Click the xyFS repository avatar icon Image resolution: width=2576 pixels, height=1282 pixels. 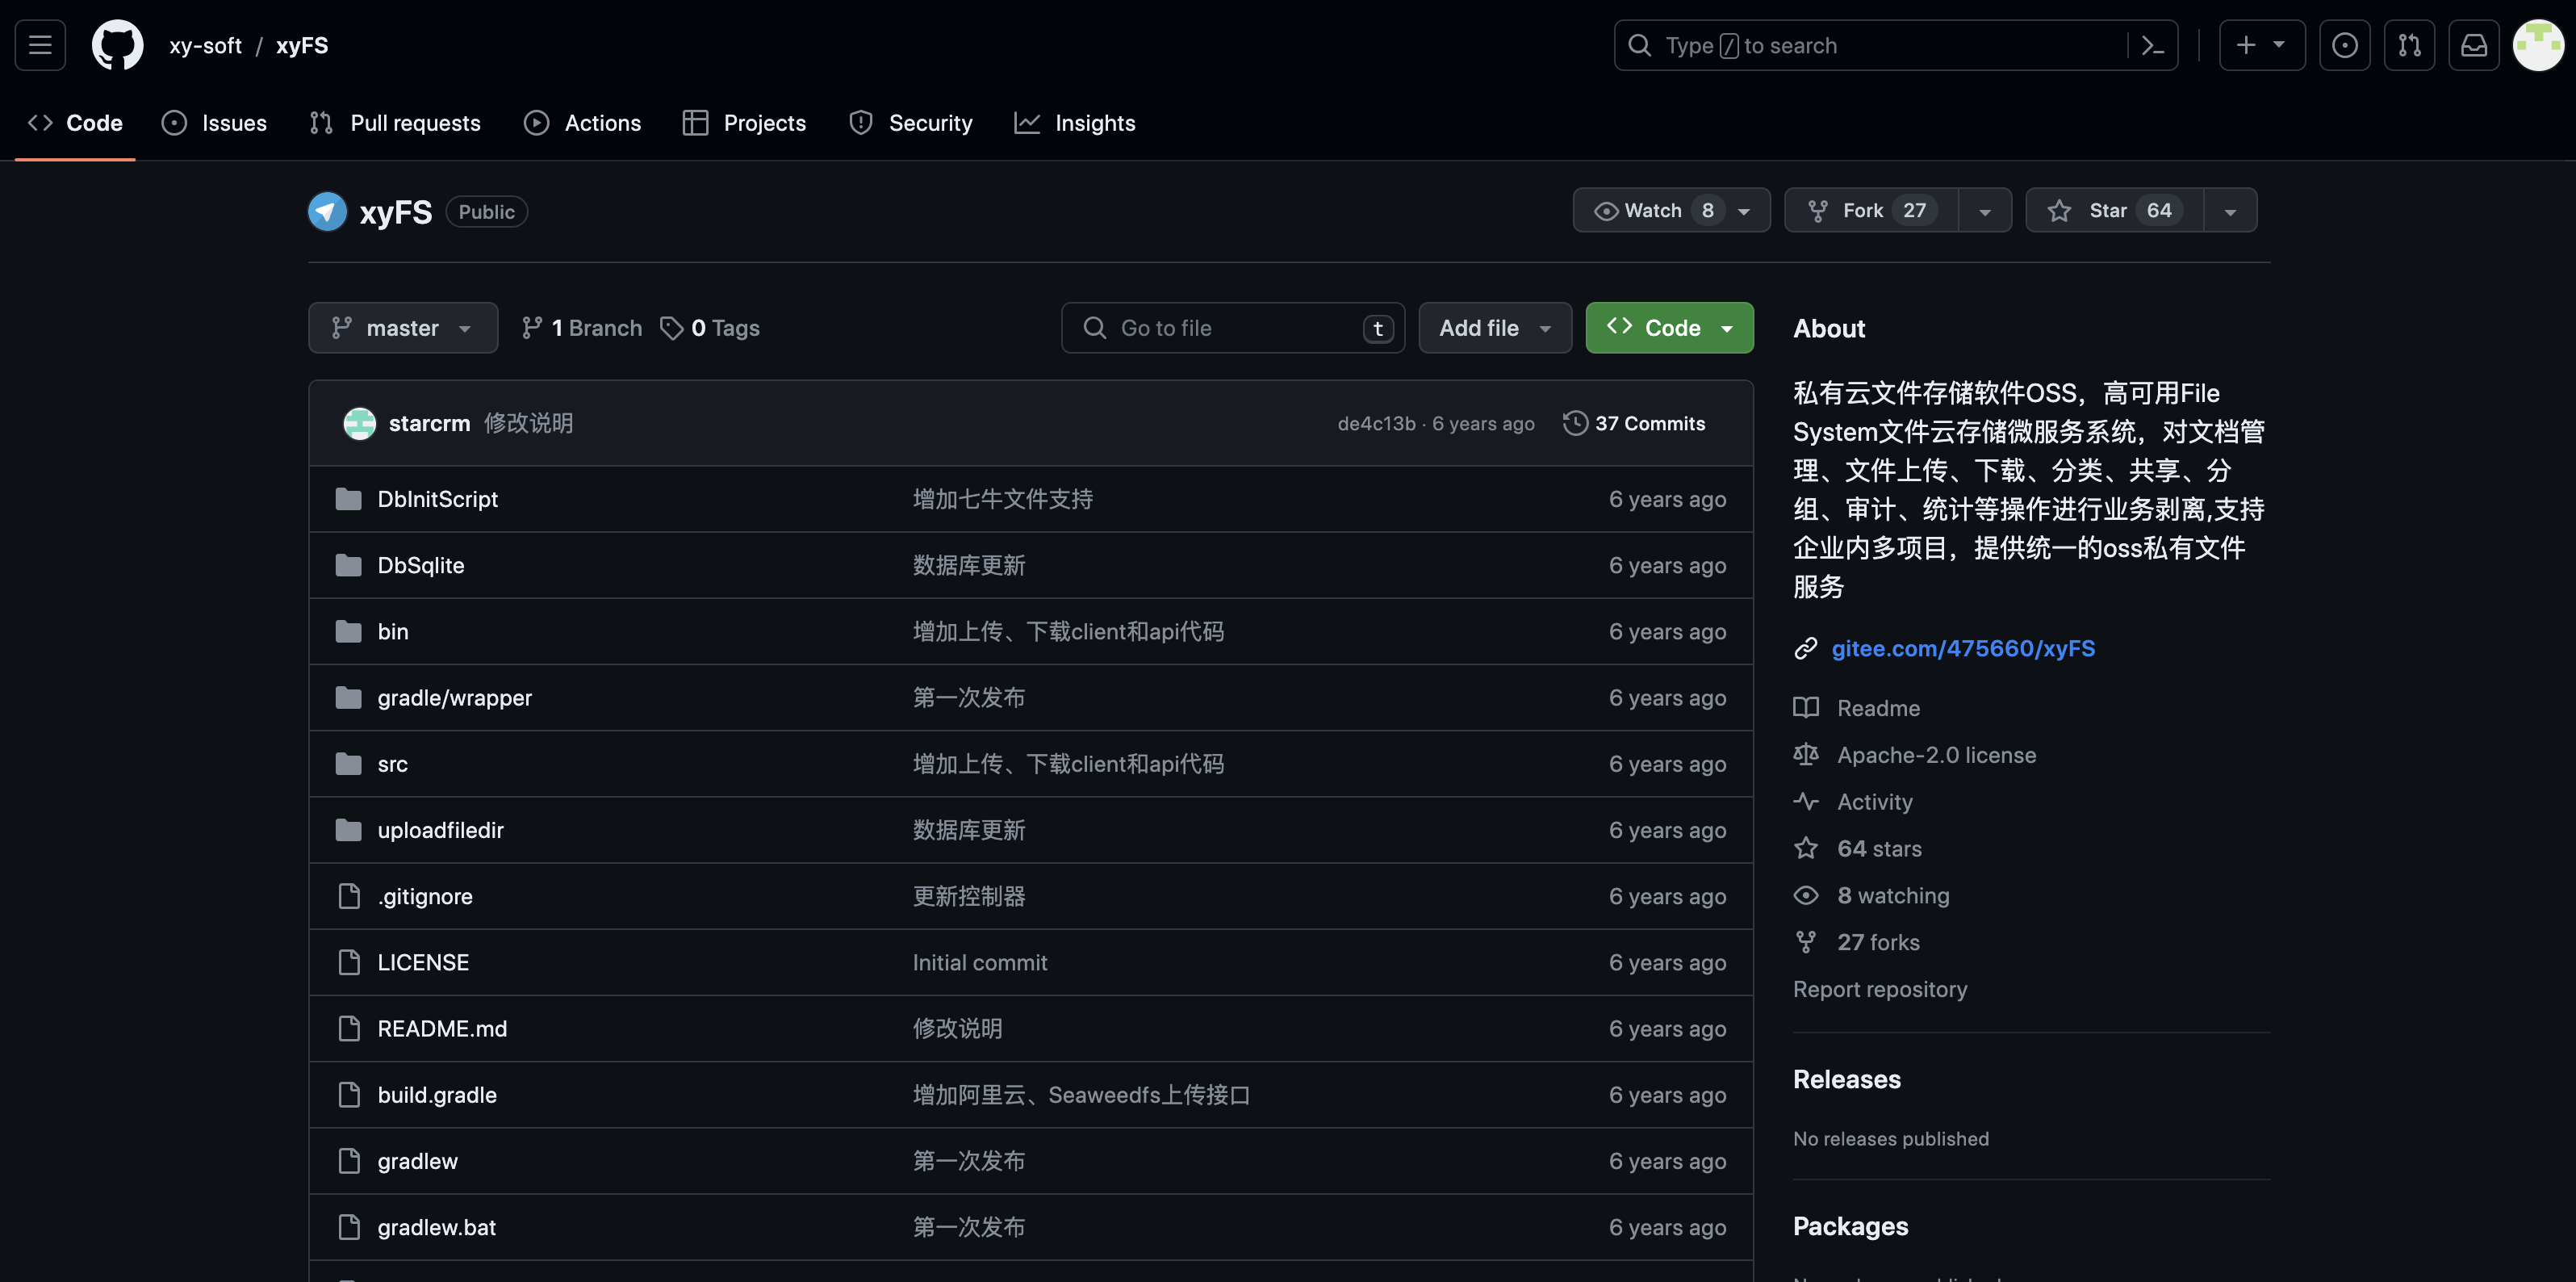327,212
